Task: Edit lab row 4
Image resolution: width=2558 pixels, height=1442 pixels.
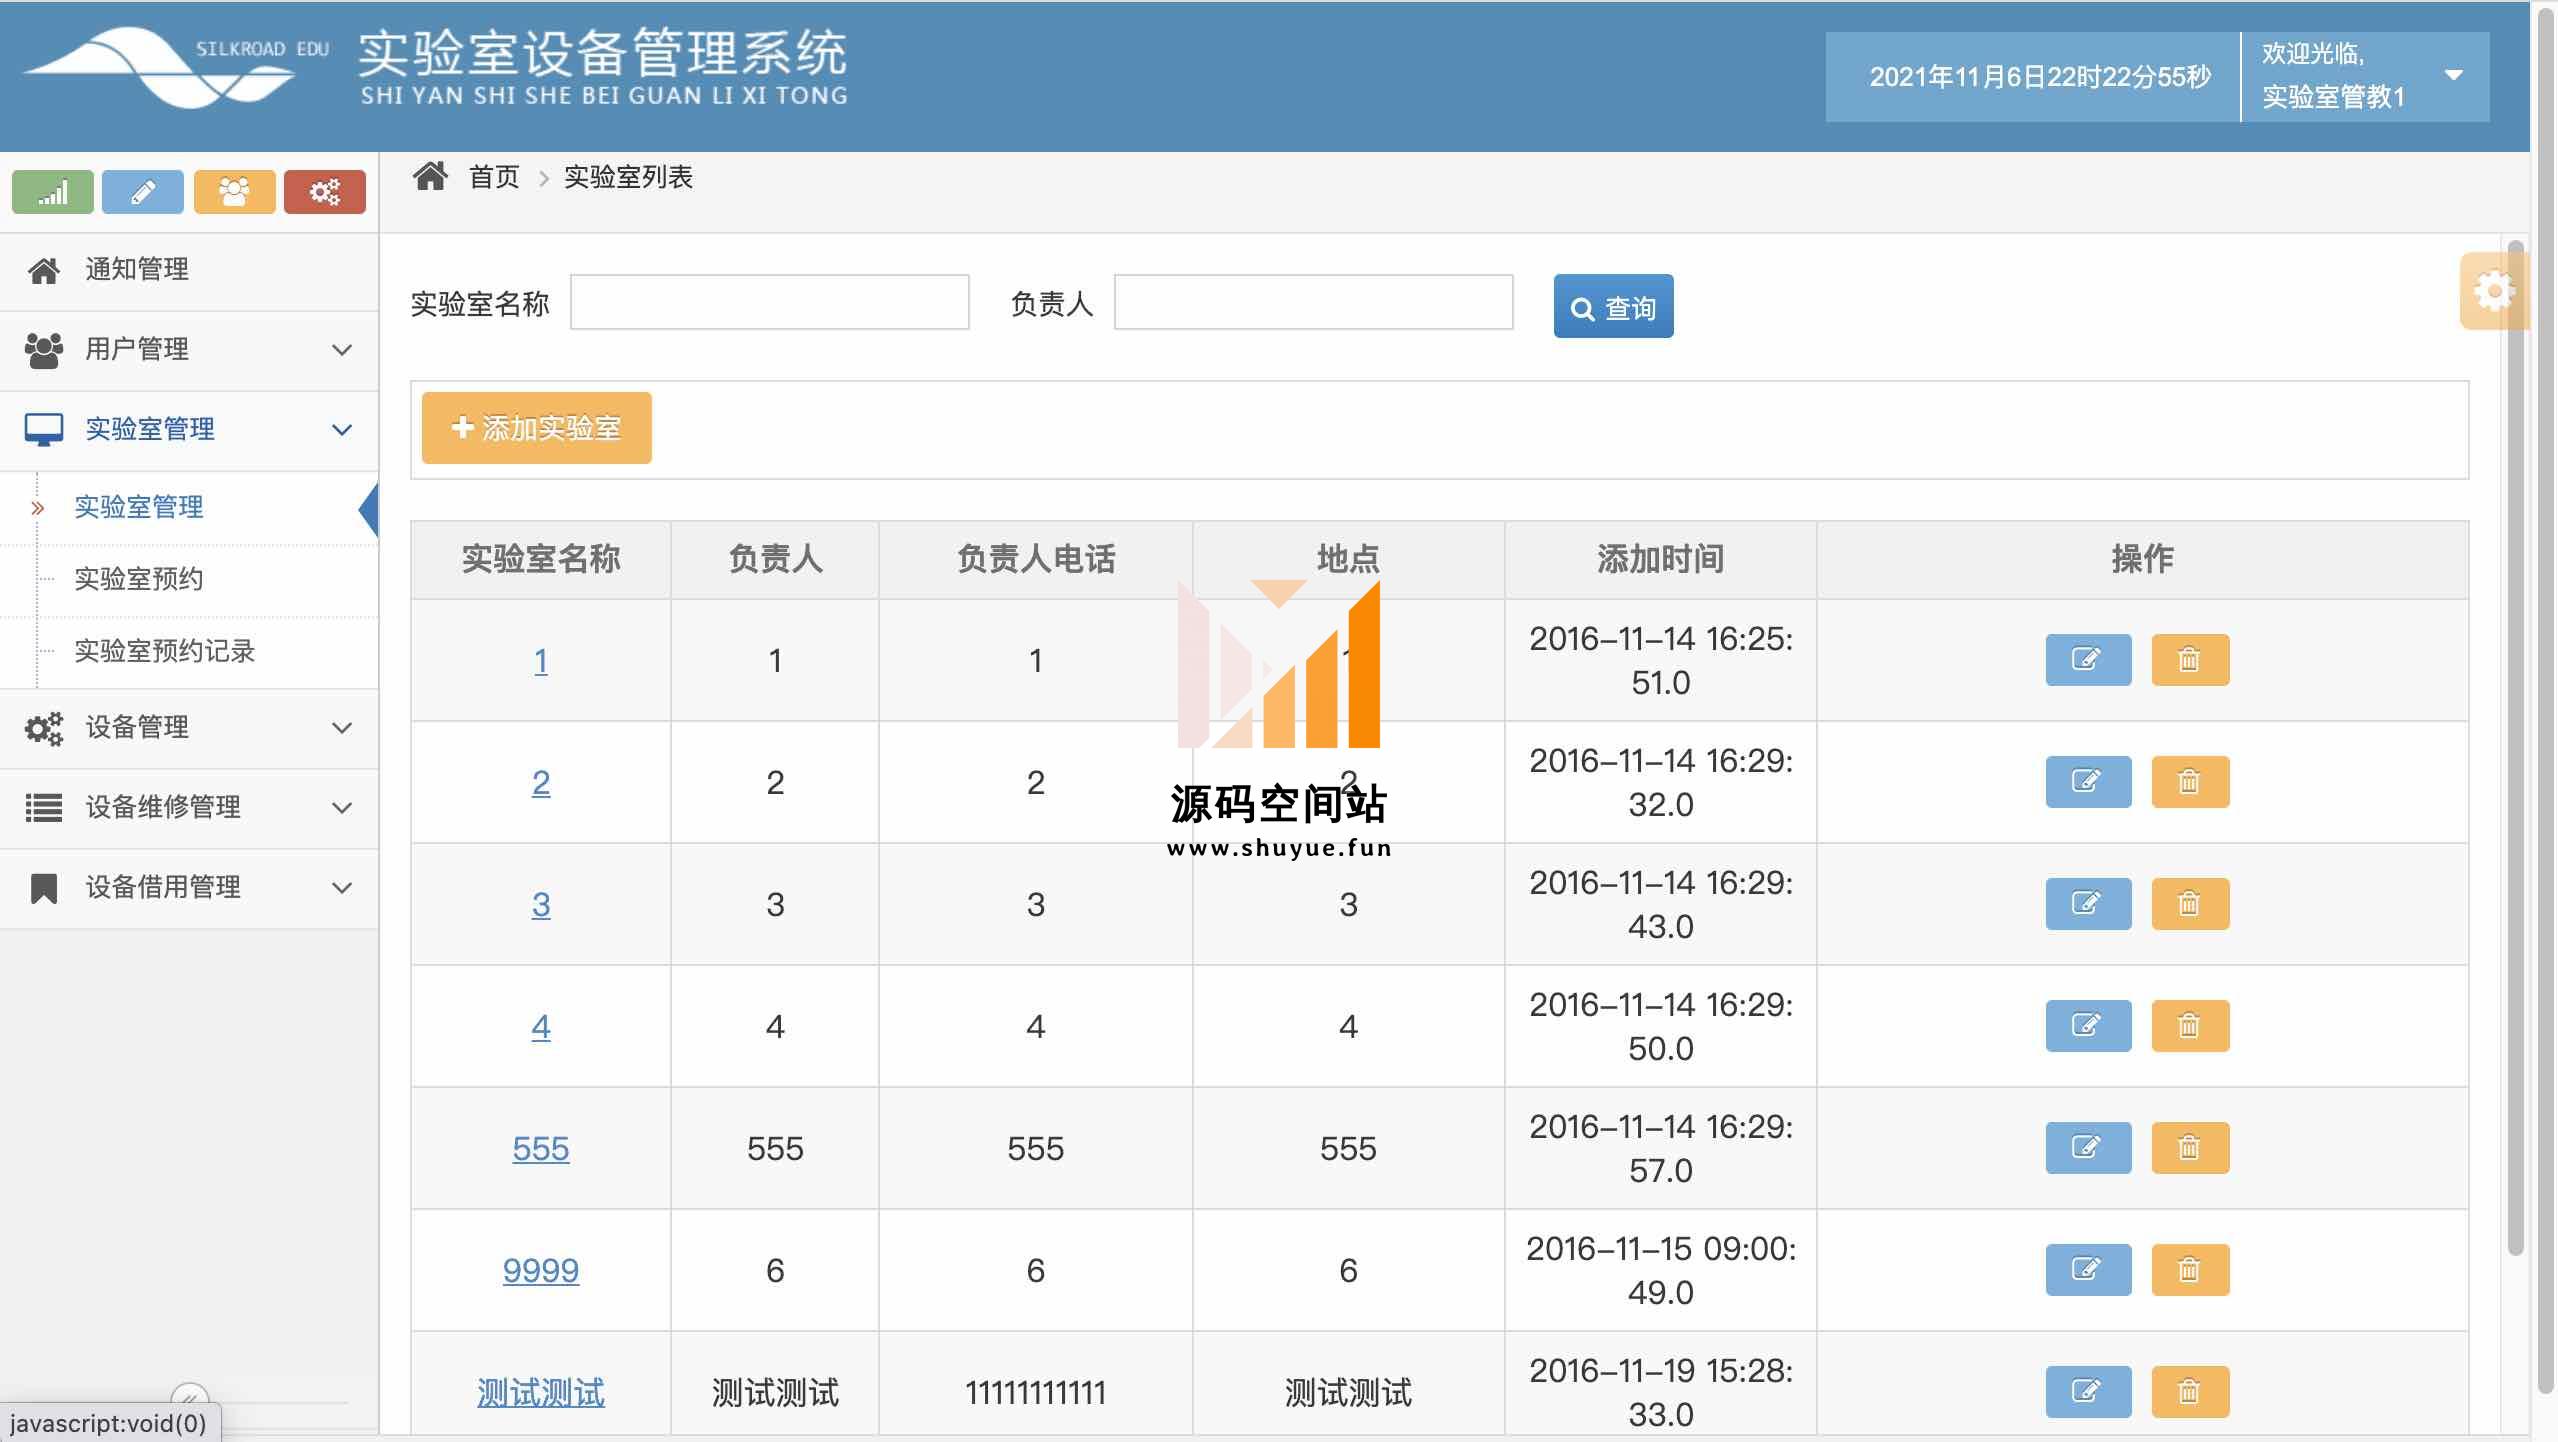Action: [x=2088, y=1026]
